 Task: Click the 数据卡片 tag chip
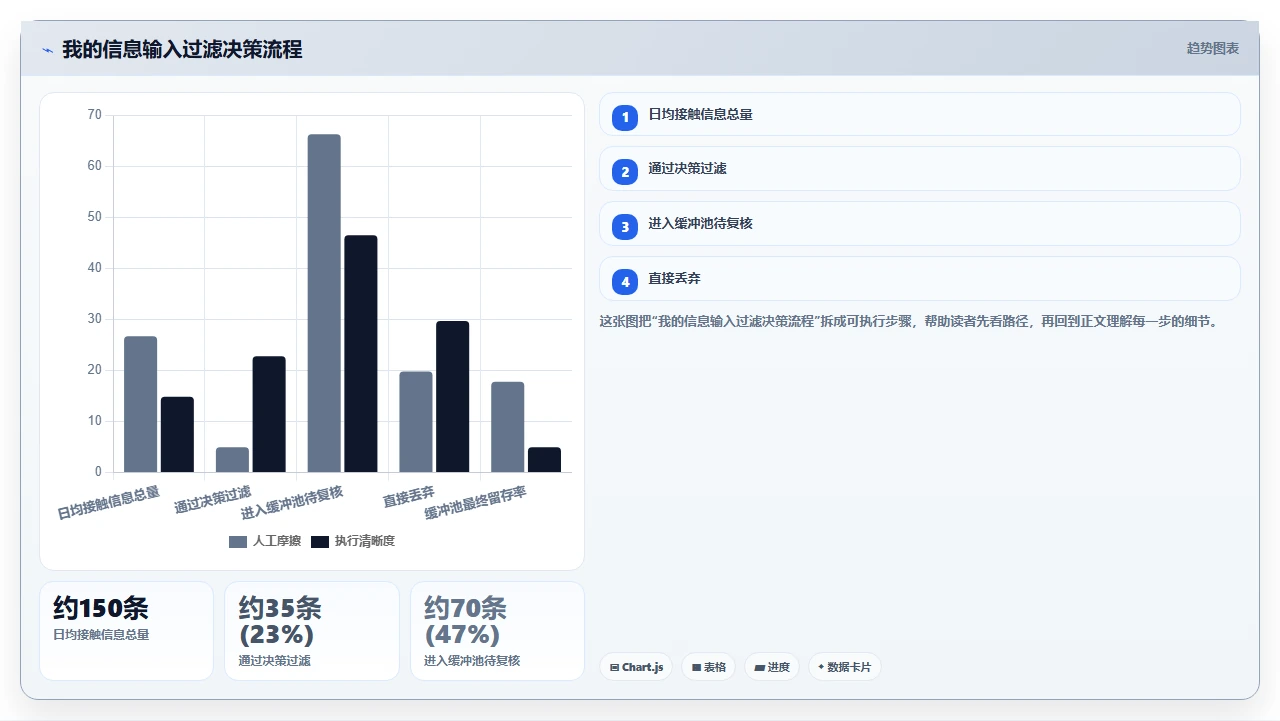click(845, 667)
